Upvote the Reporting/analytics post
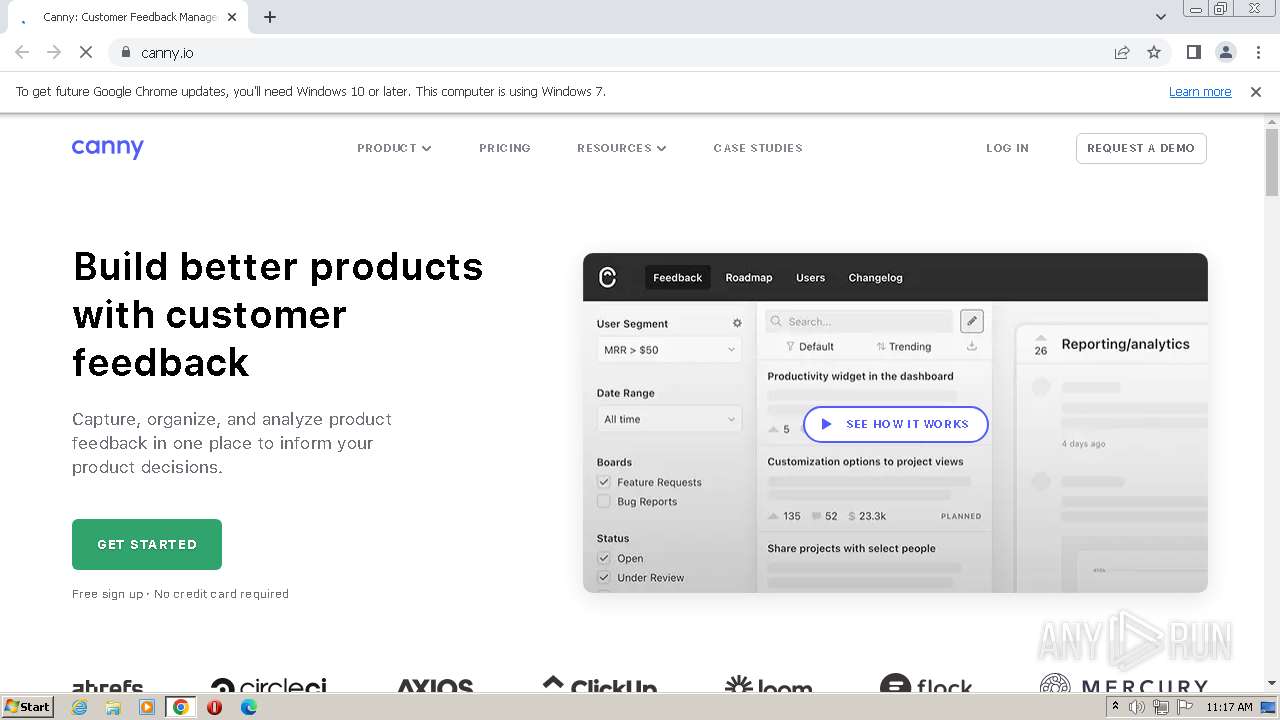The height and width of the screenshot is (720, 1280). click(x=1041, y=343)
